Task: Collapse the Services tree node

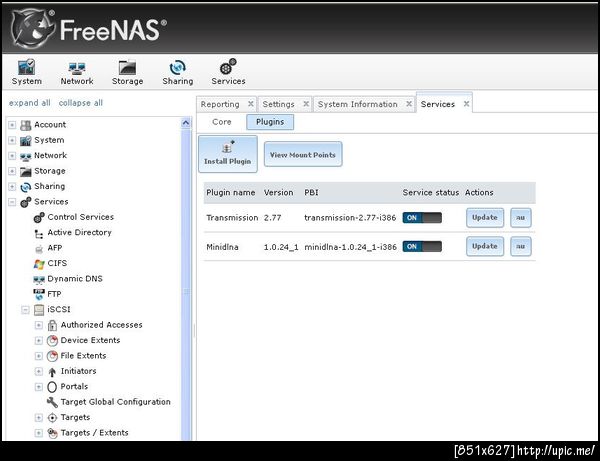Action: coord(12,202)
